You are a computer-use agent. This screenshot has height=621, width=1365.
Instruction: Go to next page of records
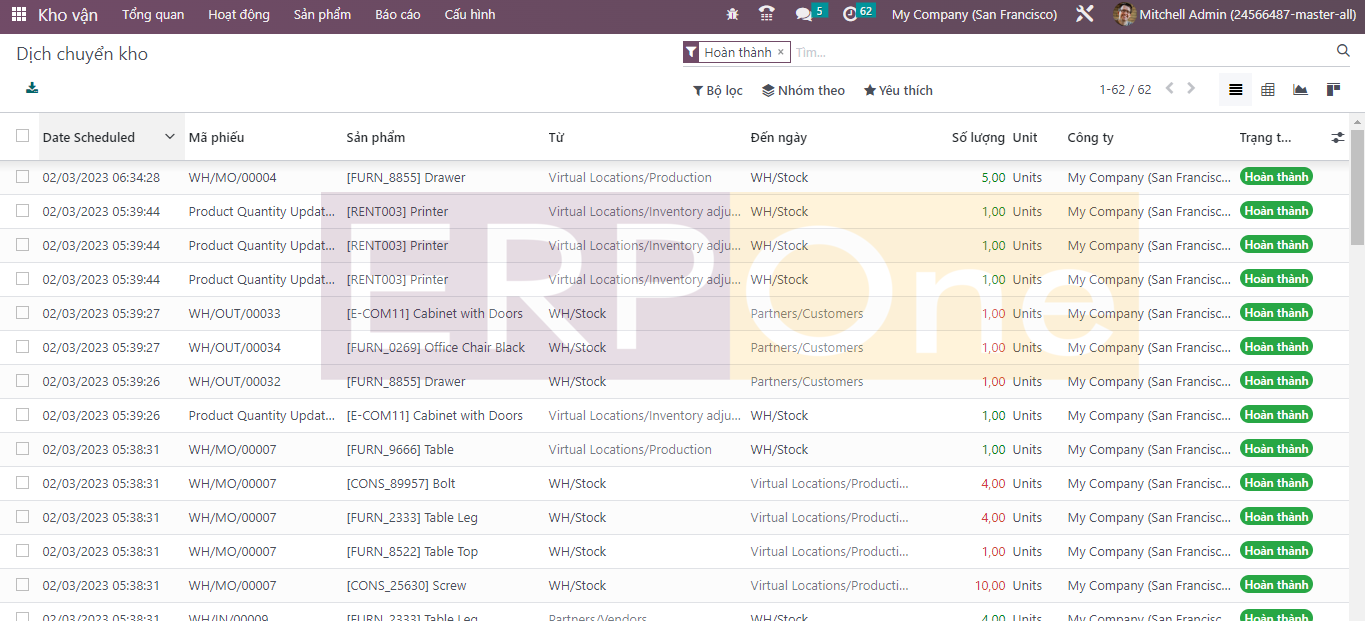[x=1191, y=89]
